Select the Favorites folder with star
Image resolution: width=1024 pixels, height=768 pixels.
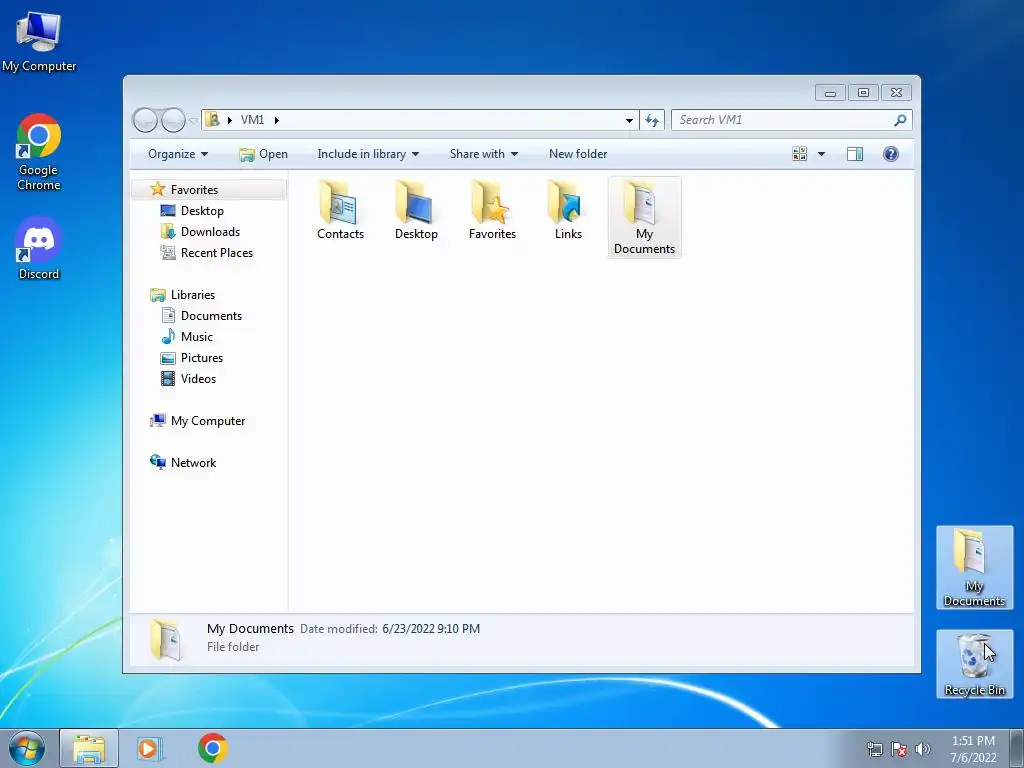(492, 210)
